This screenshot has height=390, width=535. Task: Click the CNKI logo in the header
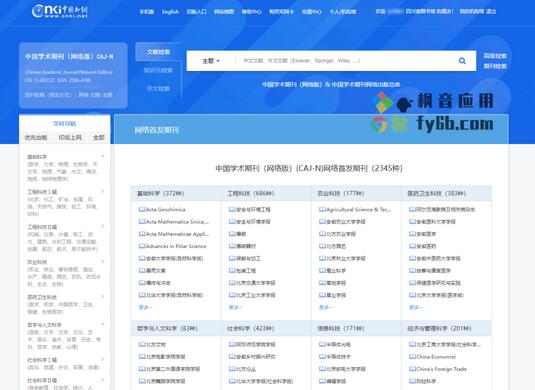pyautogui.click(x=60, y=11)
